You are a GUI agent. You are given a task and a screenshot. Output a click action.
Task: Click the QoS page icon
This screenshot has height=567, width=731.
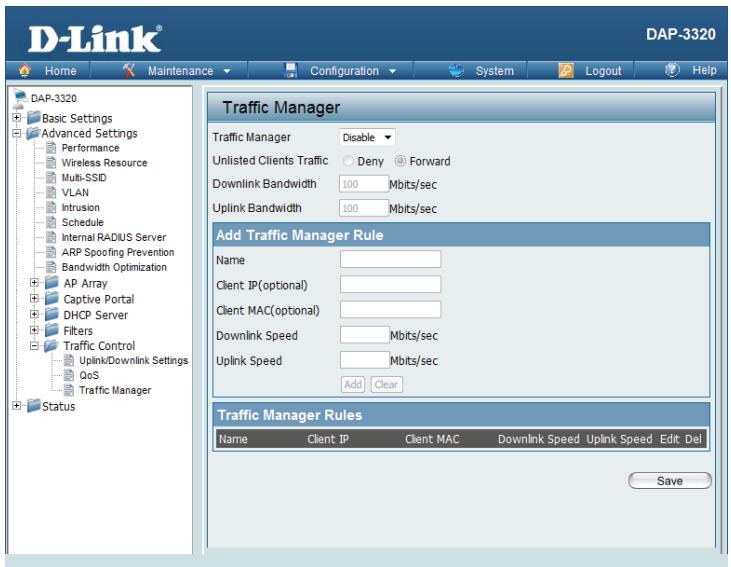69,375
